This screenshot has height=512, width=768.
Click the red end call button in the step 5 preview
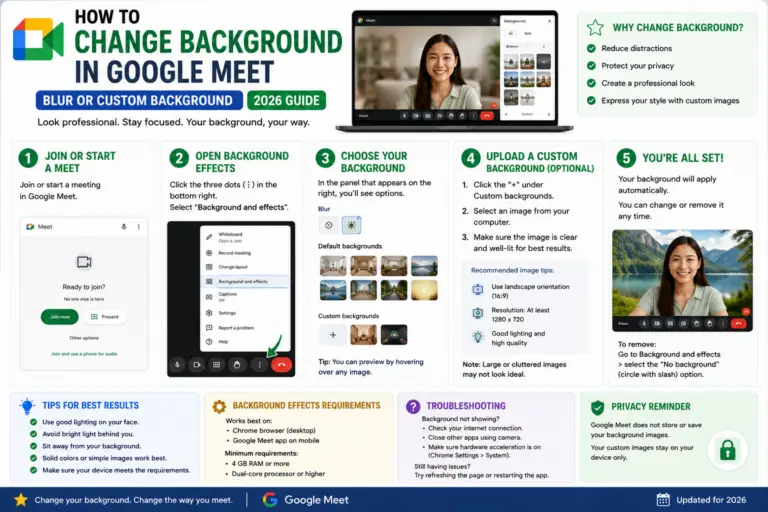(738, 323)
